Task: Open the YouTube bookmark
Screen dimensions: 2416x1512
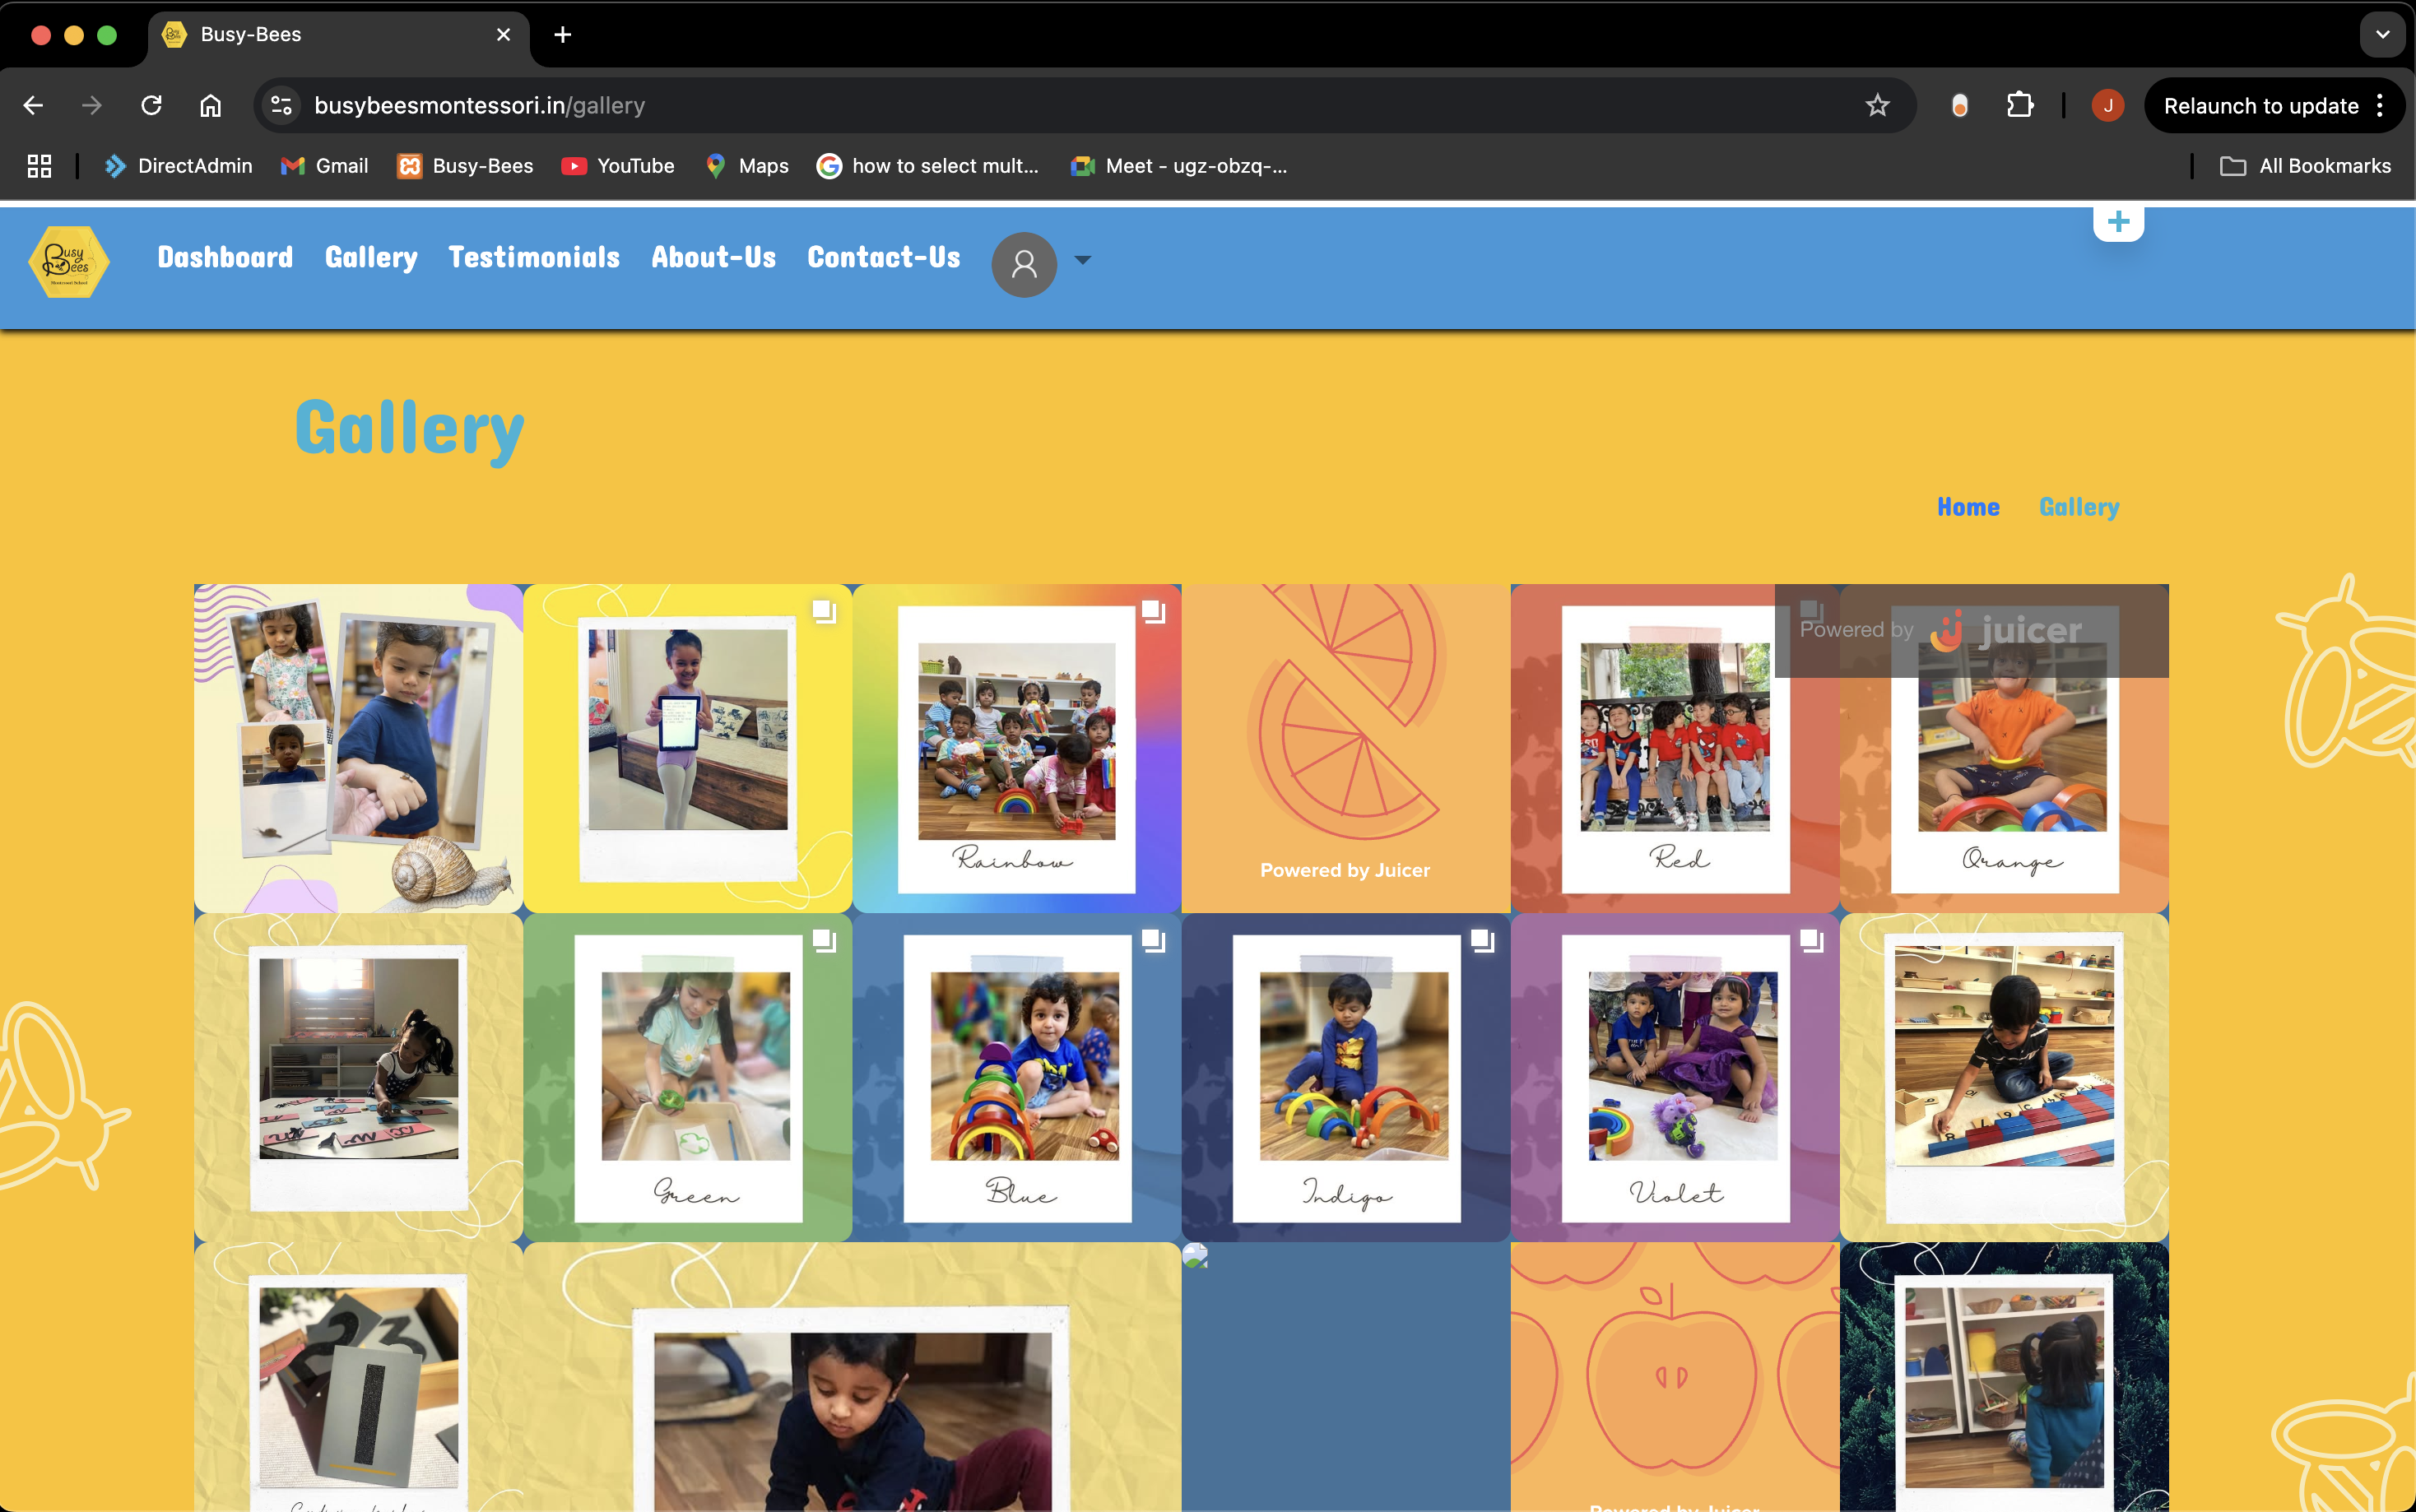Action: (x=618, y=166)
